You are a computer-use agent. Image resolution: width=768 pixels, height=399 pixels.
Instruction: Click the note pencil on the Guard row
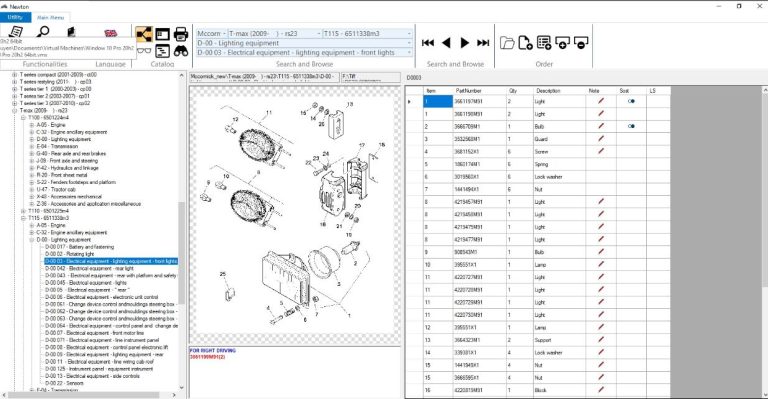pyautogui.click(x=600, y=139)
